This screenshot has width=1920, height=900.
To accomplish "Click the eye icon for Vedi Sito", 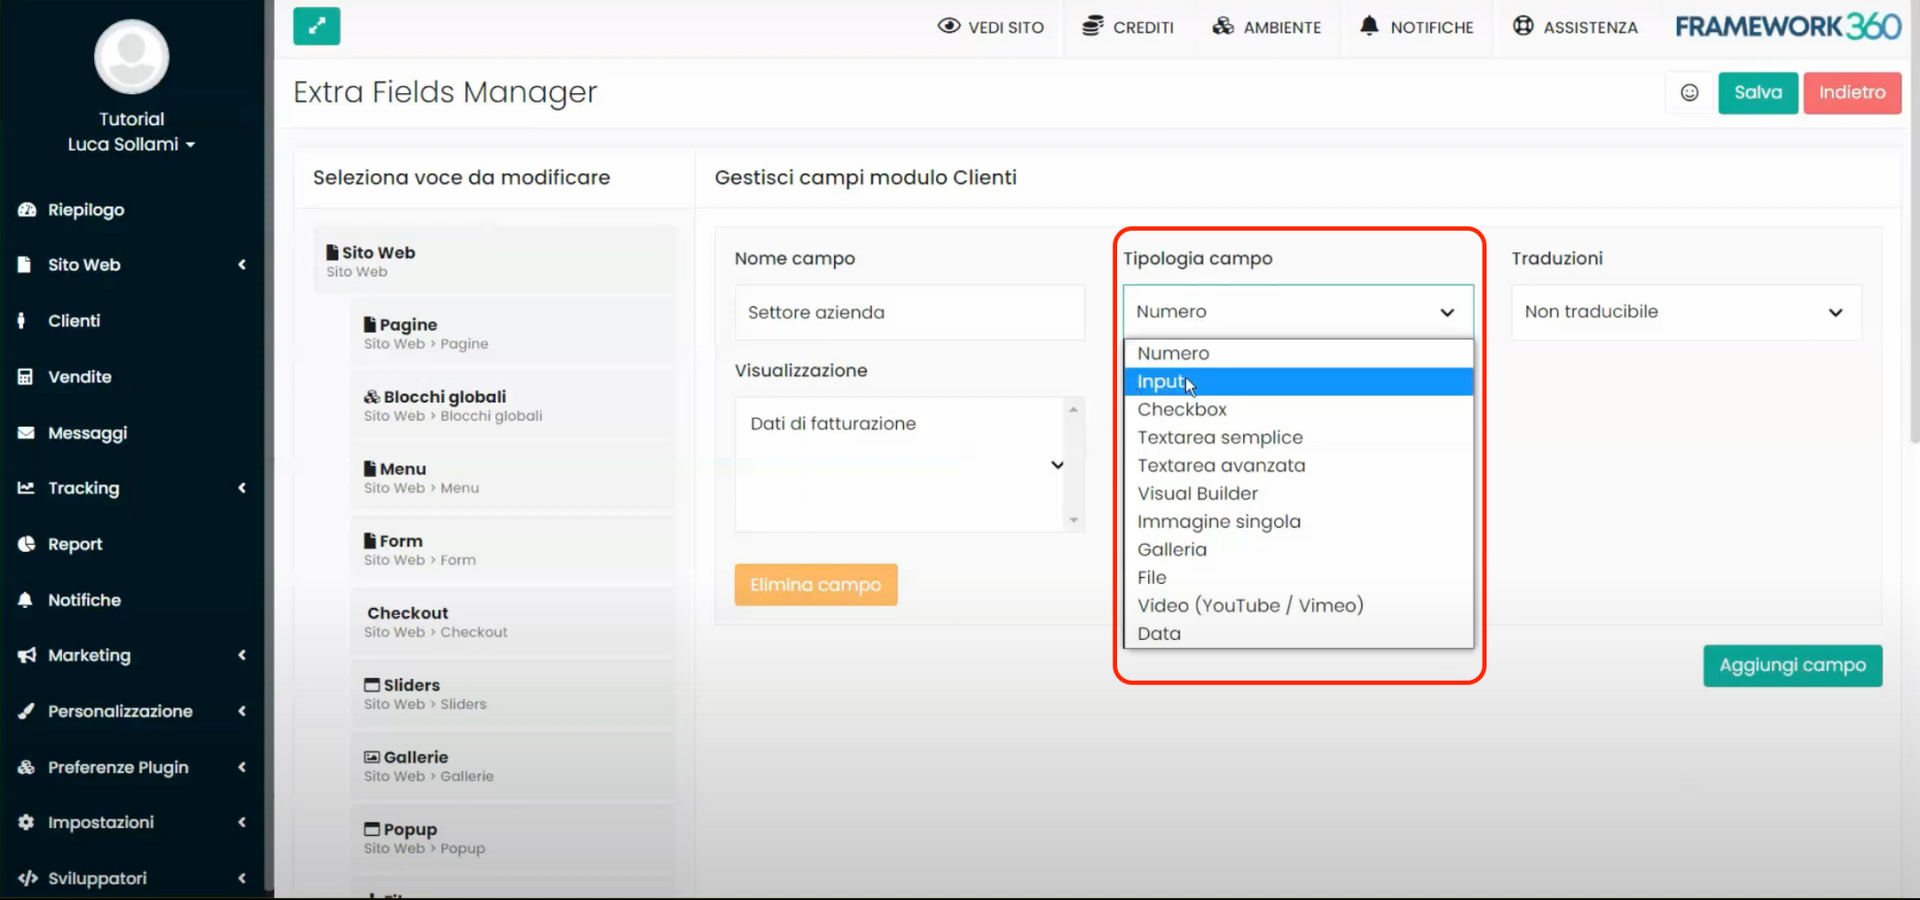I will [x=948, y=26].
